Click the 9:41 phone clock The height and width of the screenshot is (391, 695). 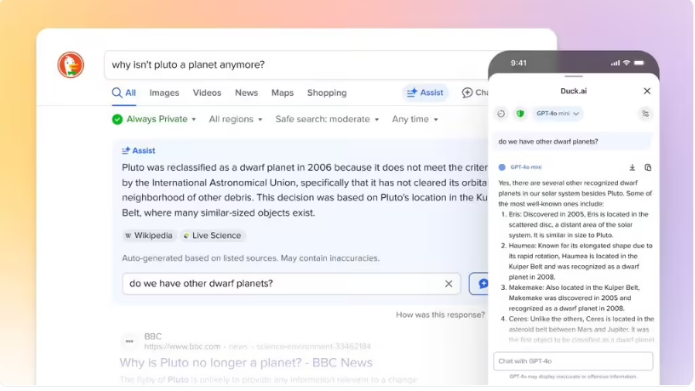tap(518, 63)
